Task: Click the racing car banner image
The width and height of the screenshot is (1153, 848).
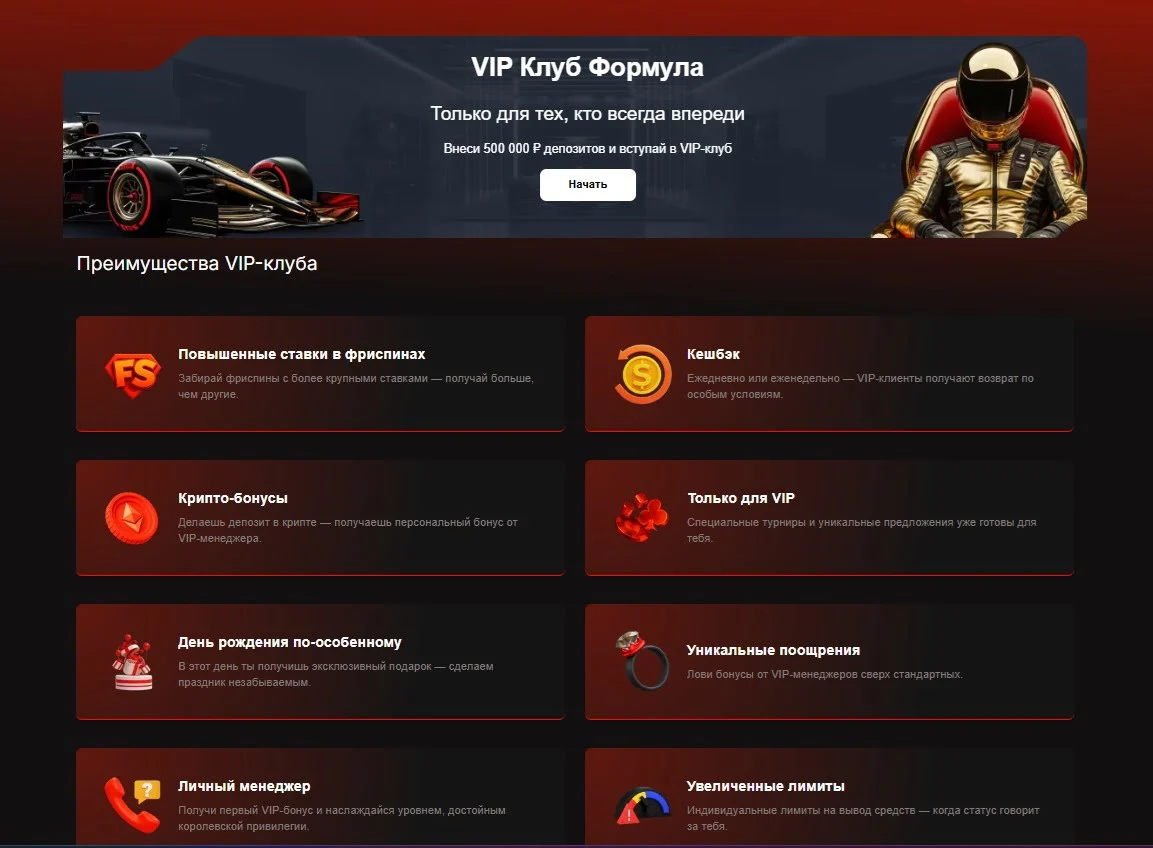Action: (x=212, y=175)
